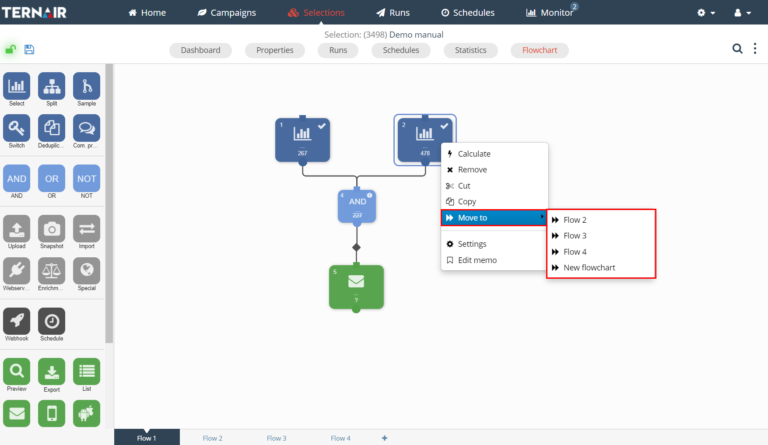Image resolution: width=768 pixels, height=445 pixels.
Task: Switch to Flow 3 bottom tab
Action: point(276,438)
